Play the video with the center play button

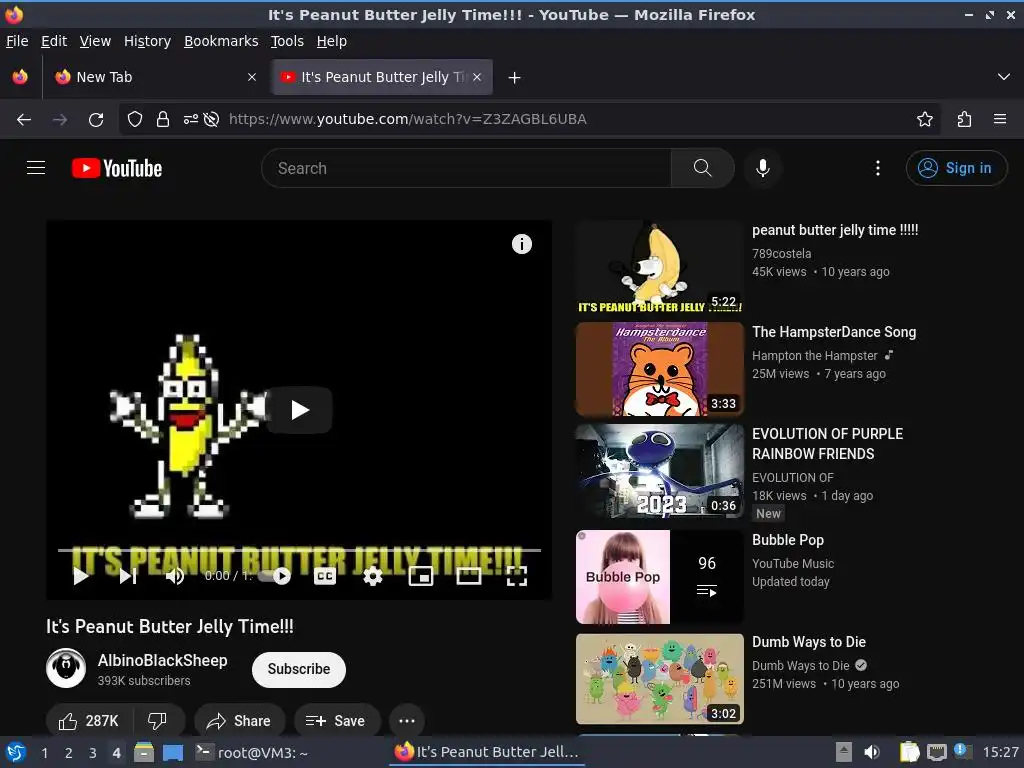point(300,410)
